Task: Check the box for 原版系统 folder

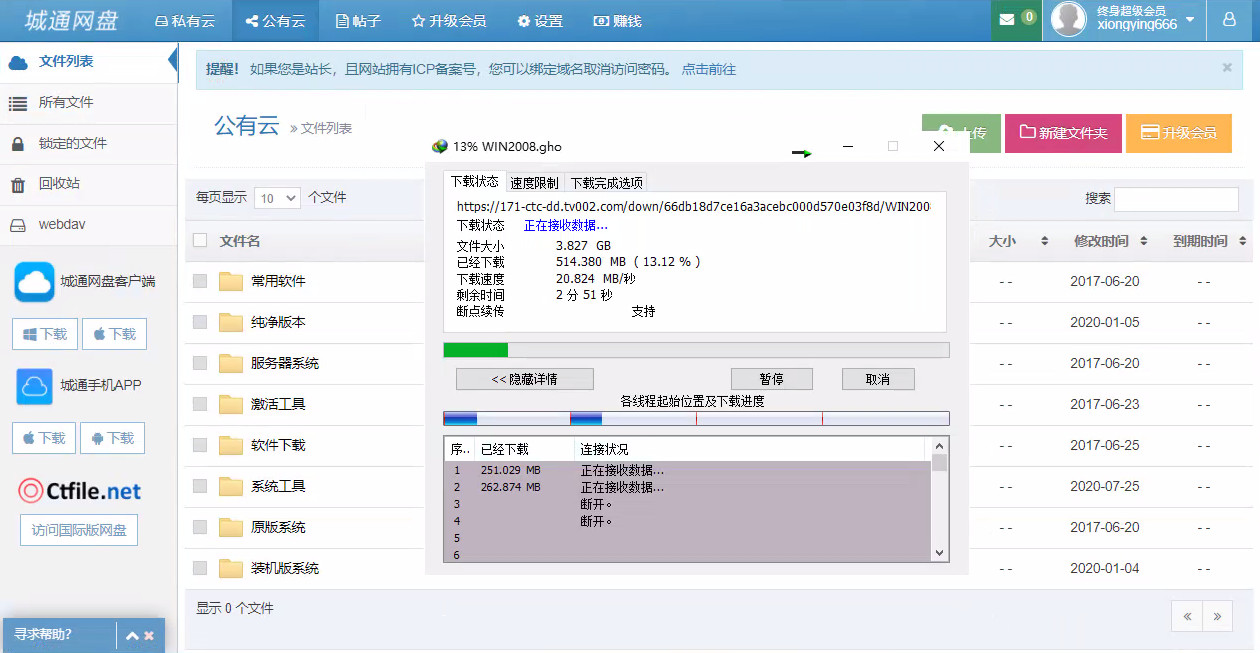Action: (x=200, y=527)
